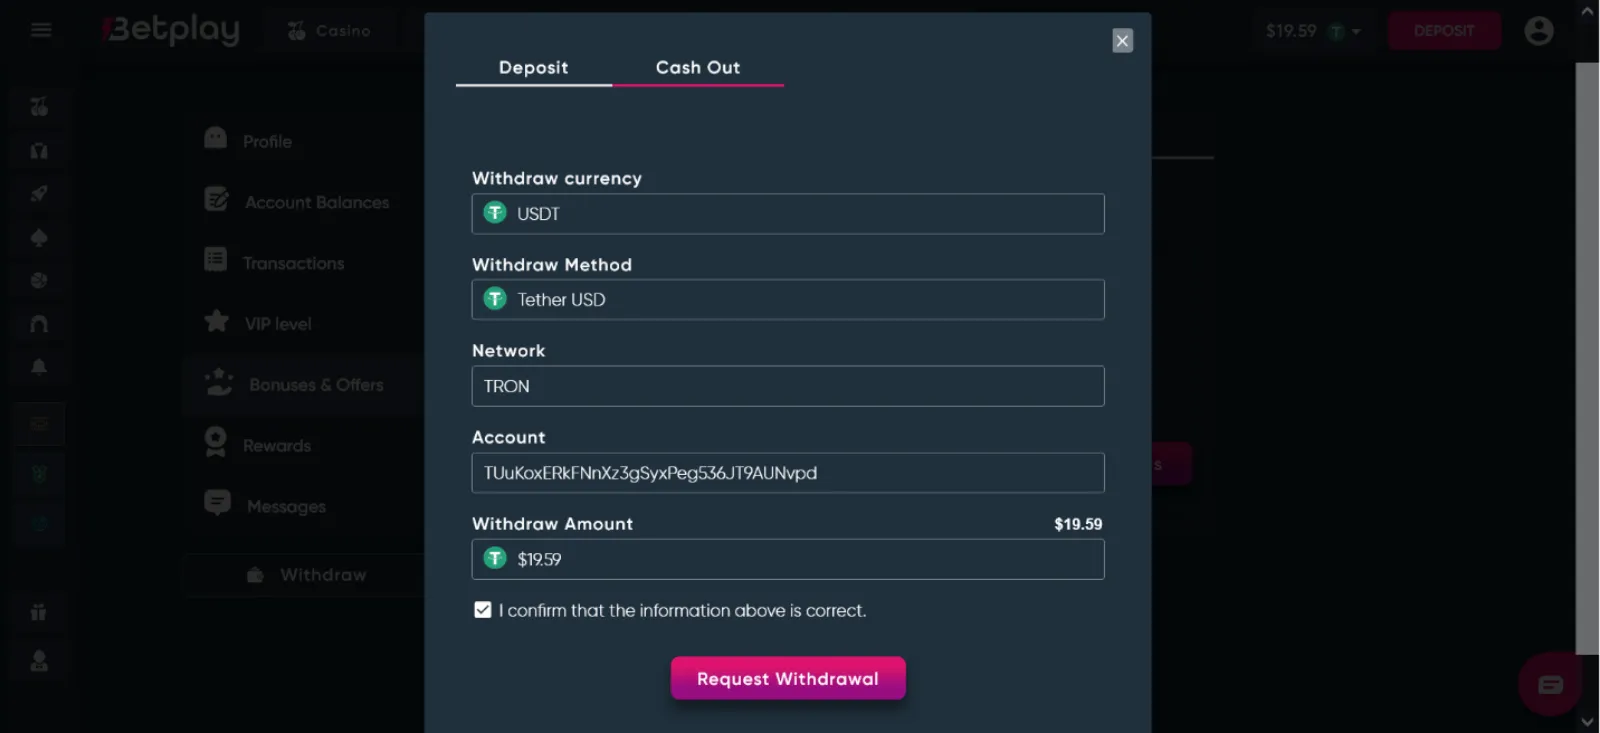Image resolution: width=1600 pixels, height=733 pixels.
Task: Close the cash out dialog
Action: [1123, 41]
